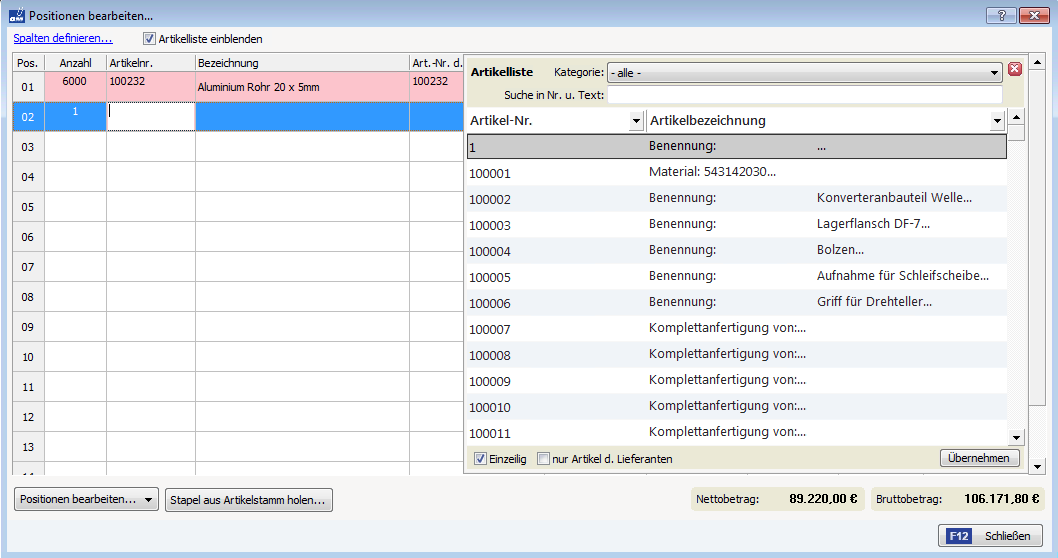1058x558 pixels.
Task: Open the Positionen bearbeiten dropdown button
Action: coord(86,499)
